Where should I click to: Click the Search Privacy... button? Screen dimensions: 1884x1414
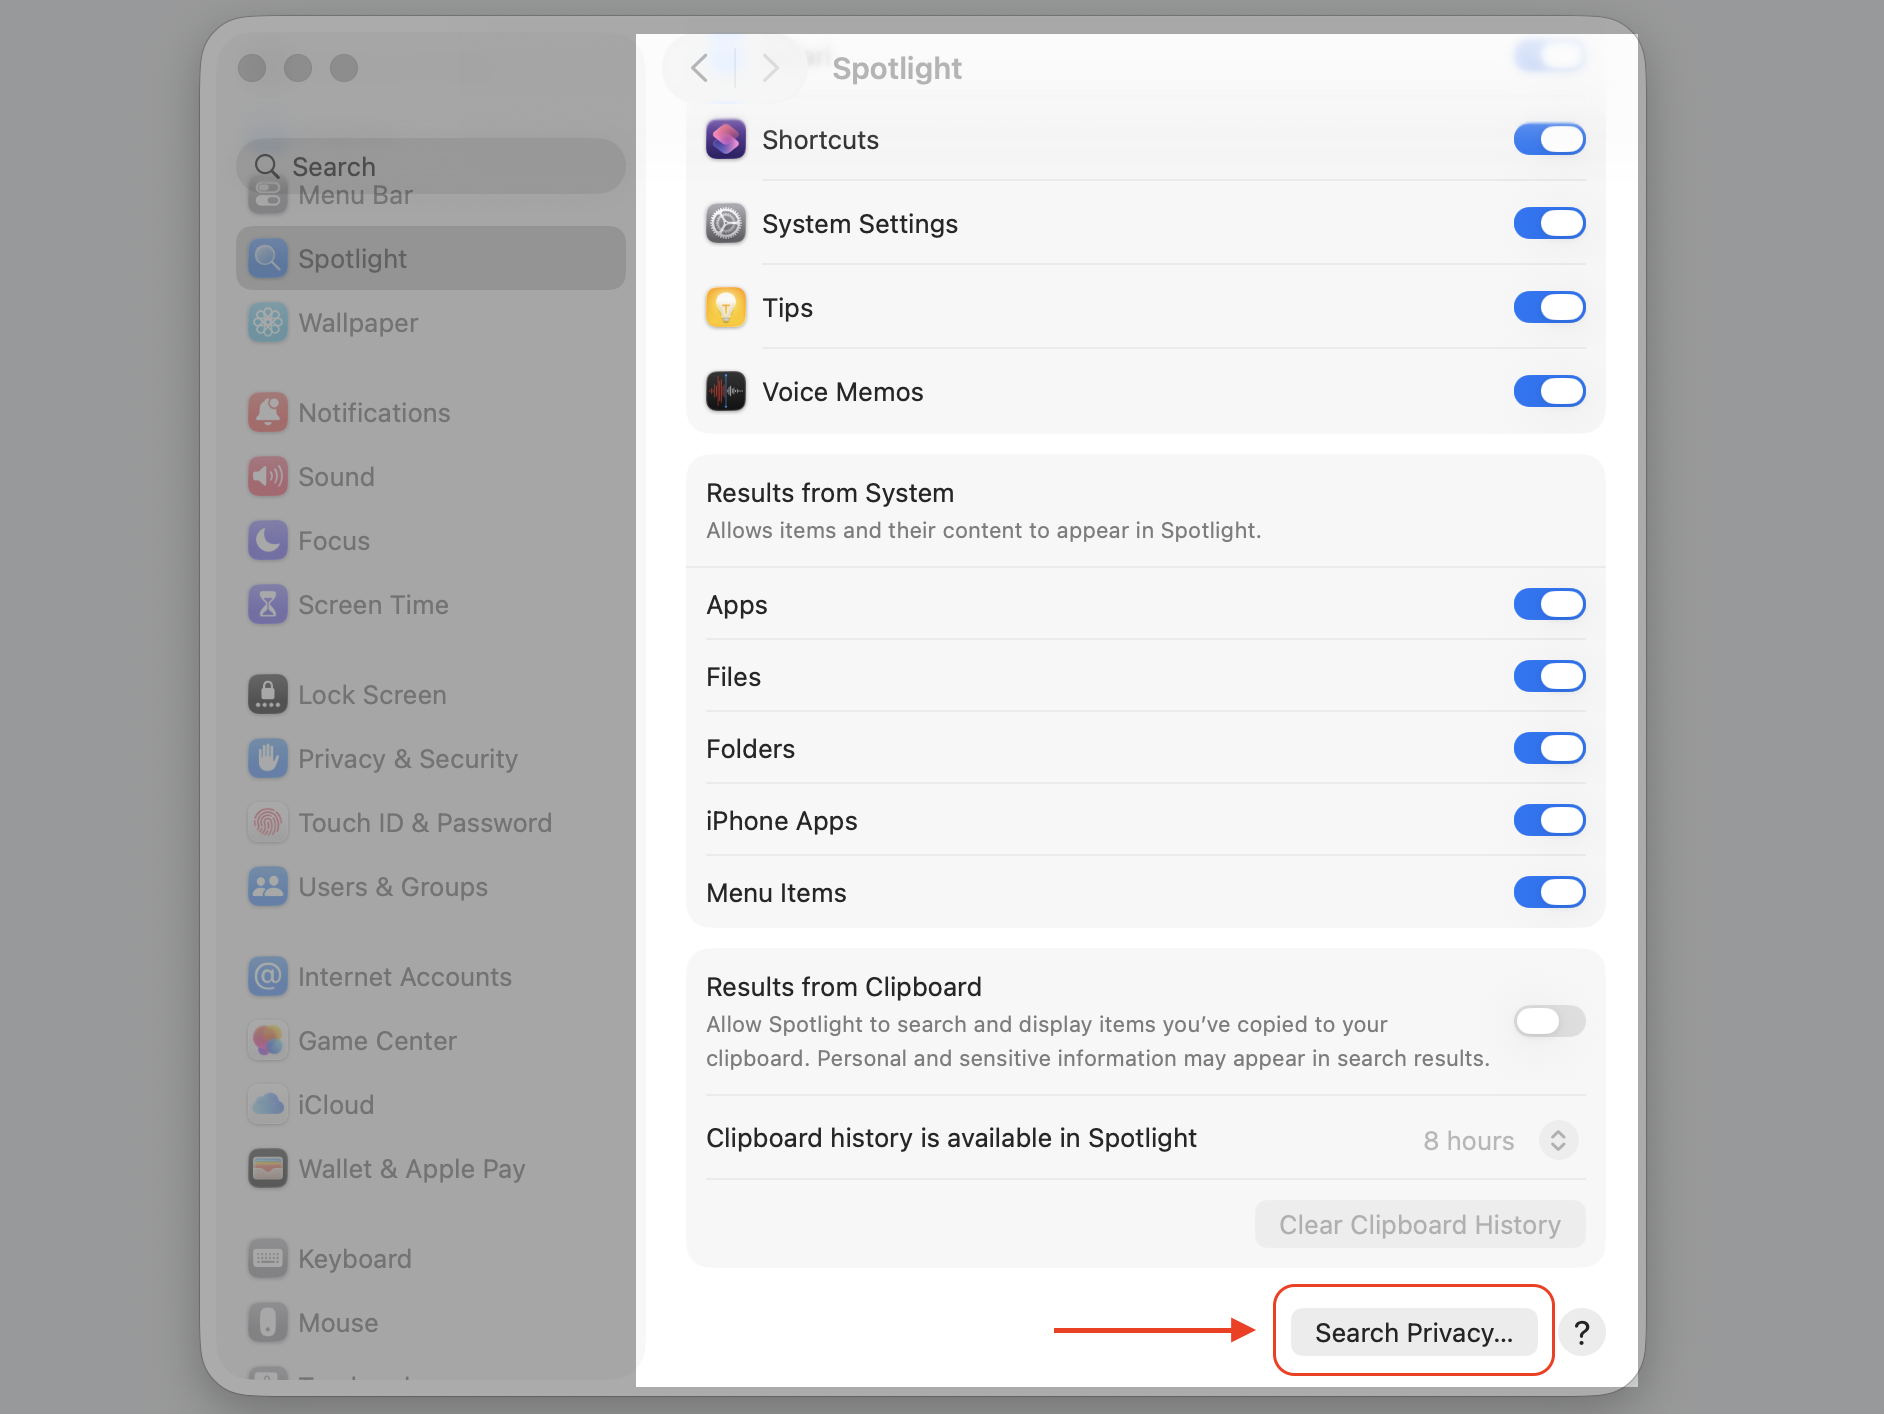pos(1413,1332)
